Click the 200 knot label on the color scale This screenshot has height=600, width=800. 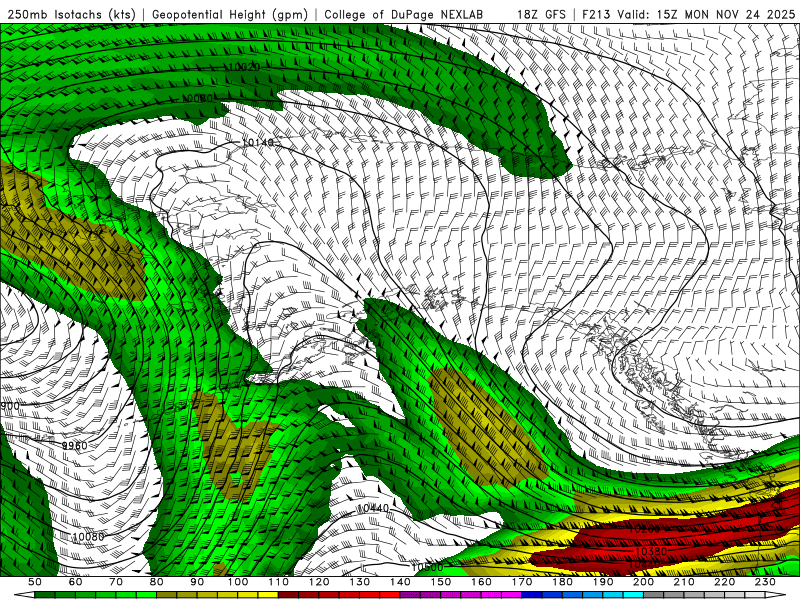[x=644, y=582]
